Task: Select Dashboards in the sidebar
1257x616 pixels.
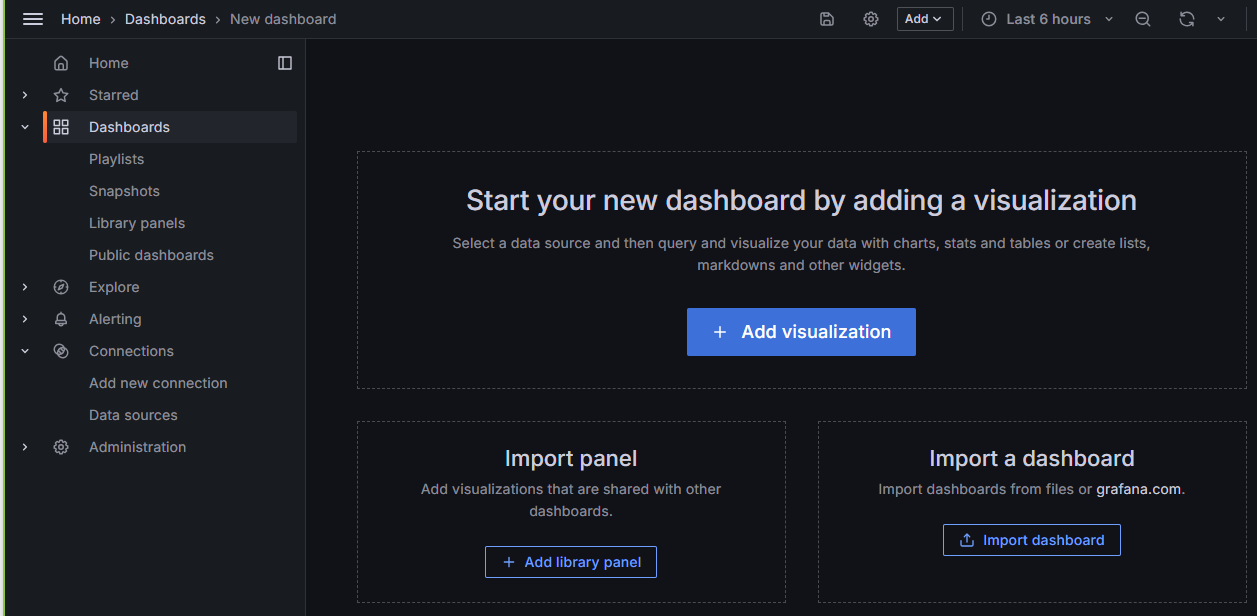Action: point(129,127)
